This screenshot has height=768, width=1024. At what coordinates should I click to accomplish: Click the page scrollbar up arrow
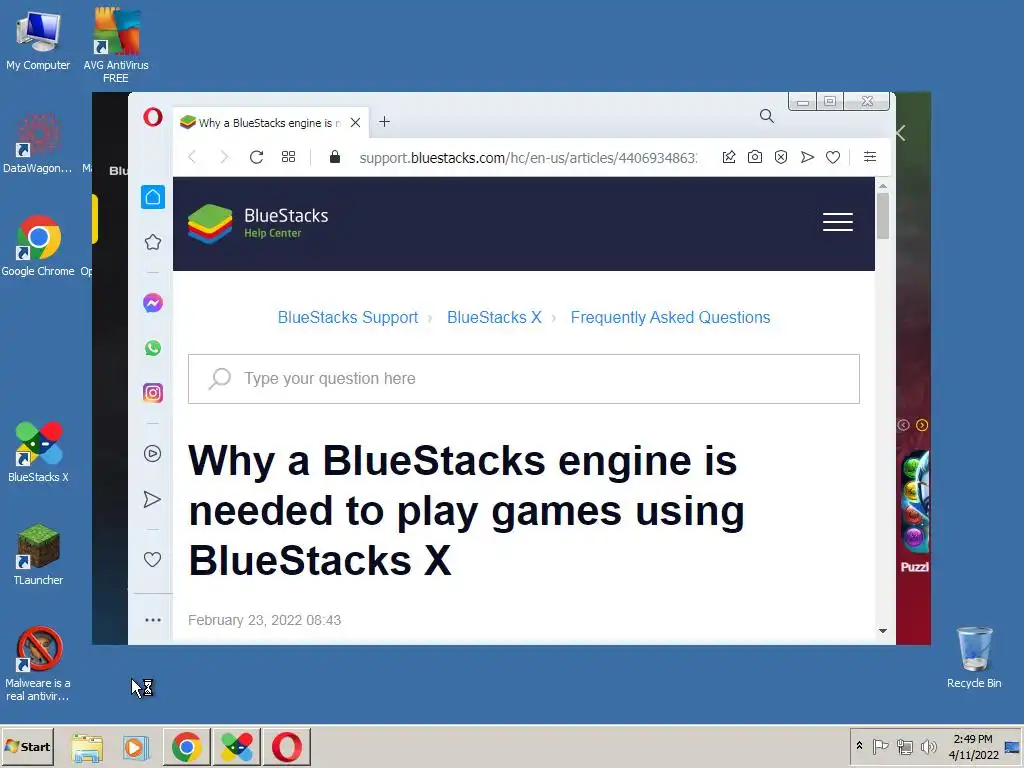click(x=883, y=186)
